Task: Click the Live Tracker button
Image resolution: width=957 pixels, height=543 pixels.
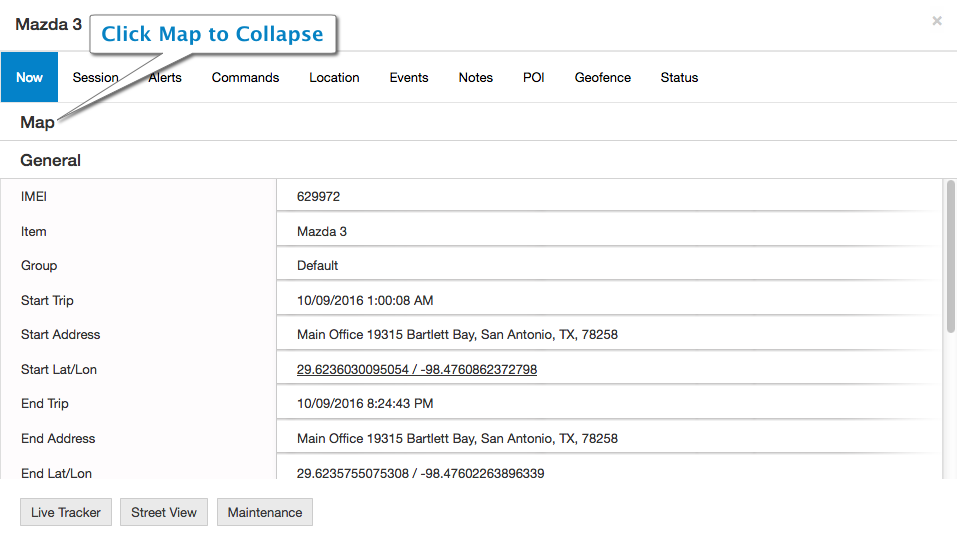Action: pyautogui.click(x=66, y=512)
